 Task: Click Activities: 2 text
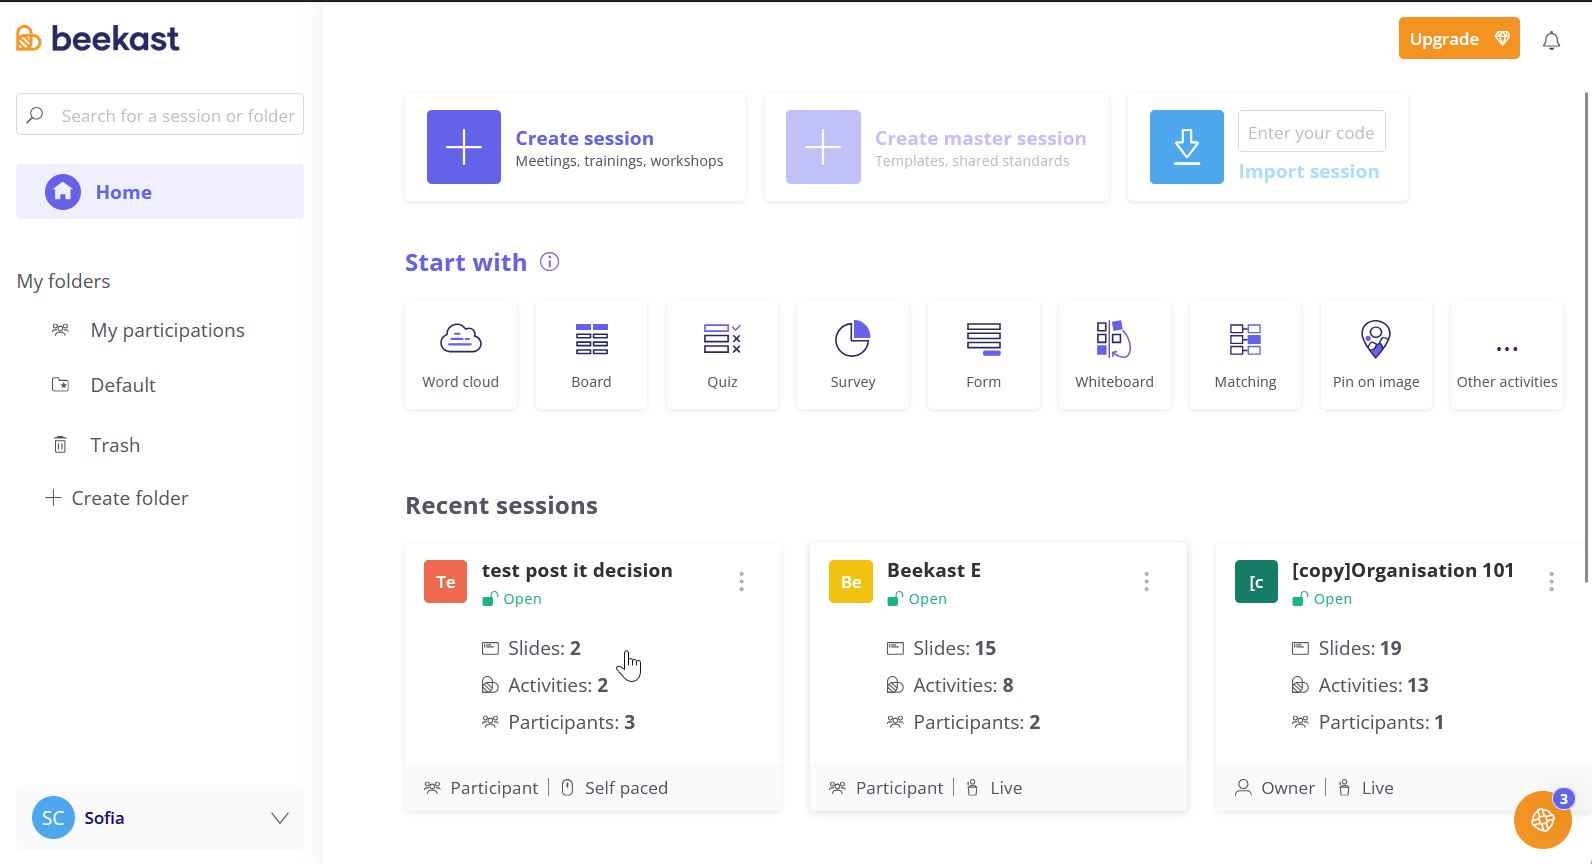click(558, 685)
